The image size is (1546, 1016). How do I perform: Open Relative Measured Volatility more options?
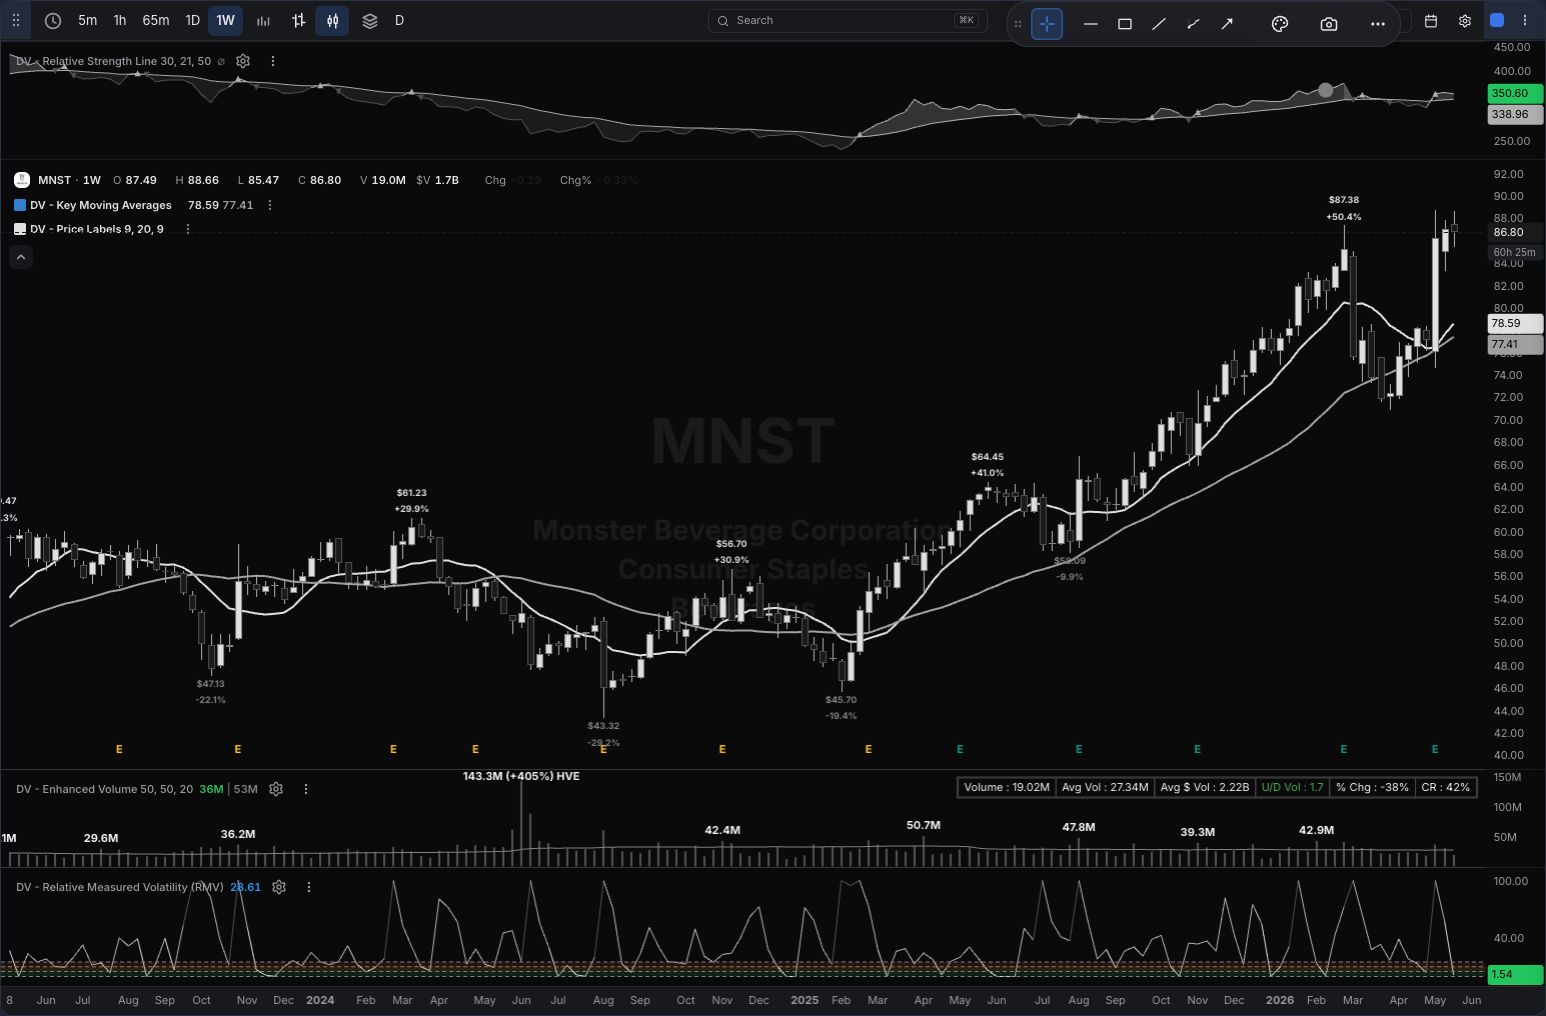309,887
